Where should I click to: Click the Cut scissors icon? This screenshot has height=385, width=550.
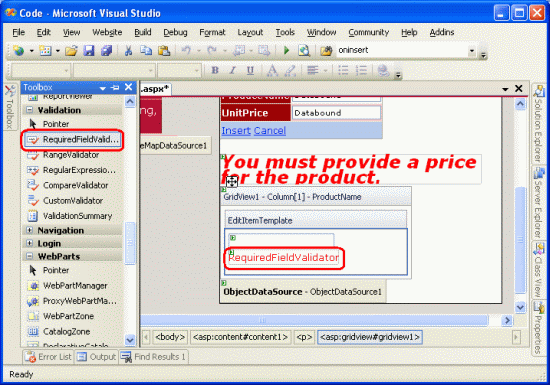(128, 51)
